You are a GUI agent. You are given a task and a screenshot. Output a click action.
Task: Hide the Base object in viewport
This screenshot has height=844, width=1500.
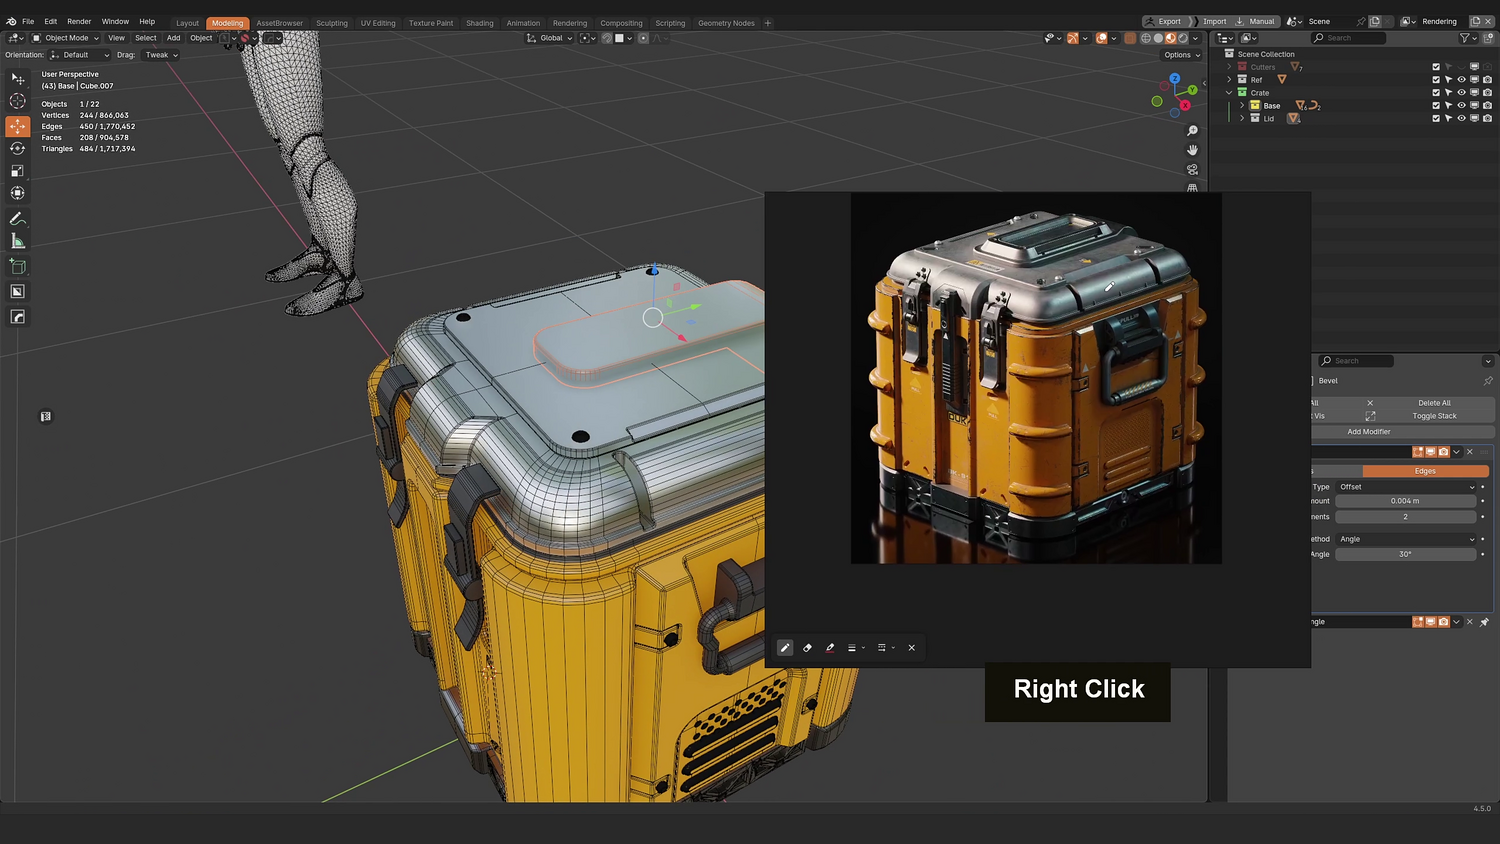pyautogui.click(x=1461, y=106)
